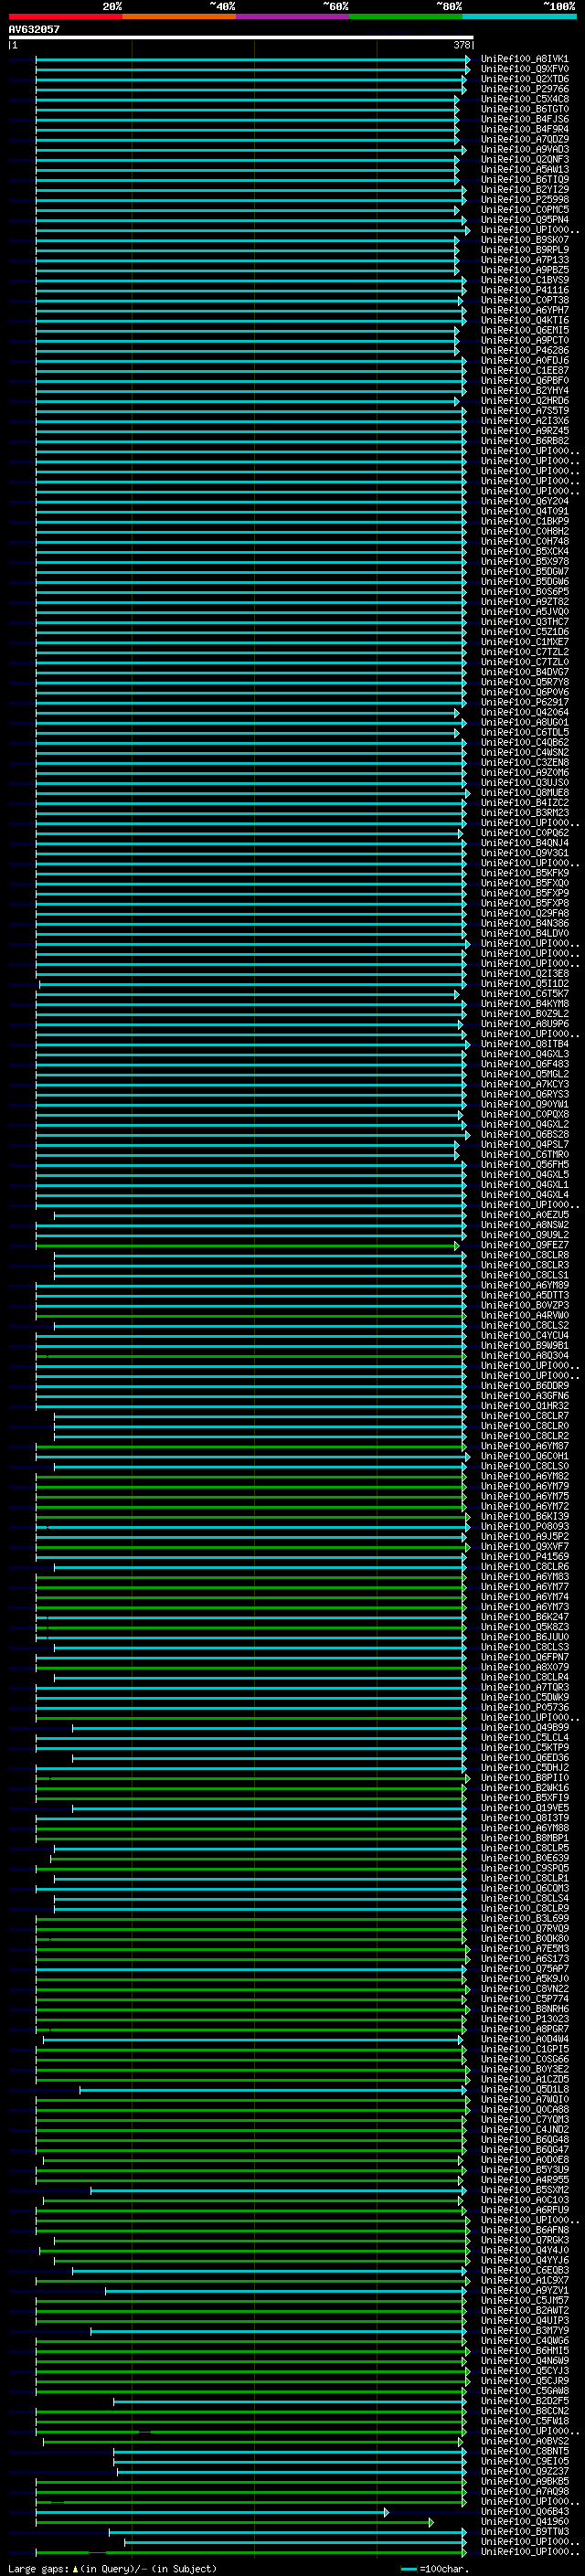The height and width of the screenshot is (2576, 585).
Task: Open hit UniRef100_B6DDR9
Action: coord(525,1386)
